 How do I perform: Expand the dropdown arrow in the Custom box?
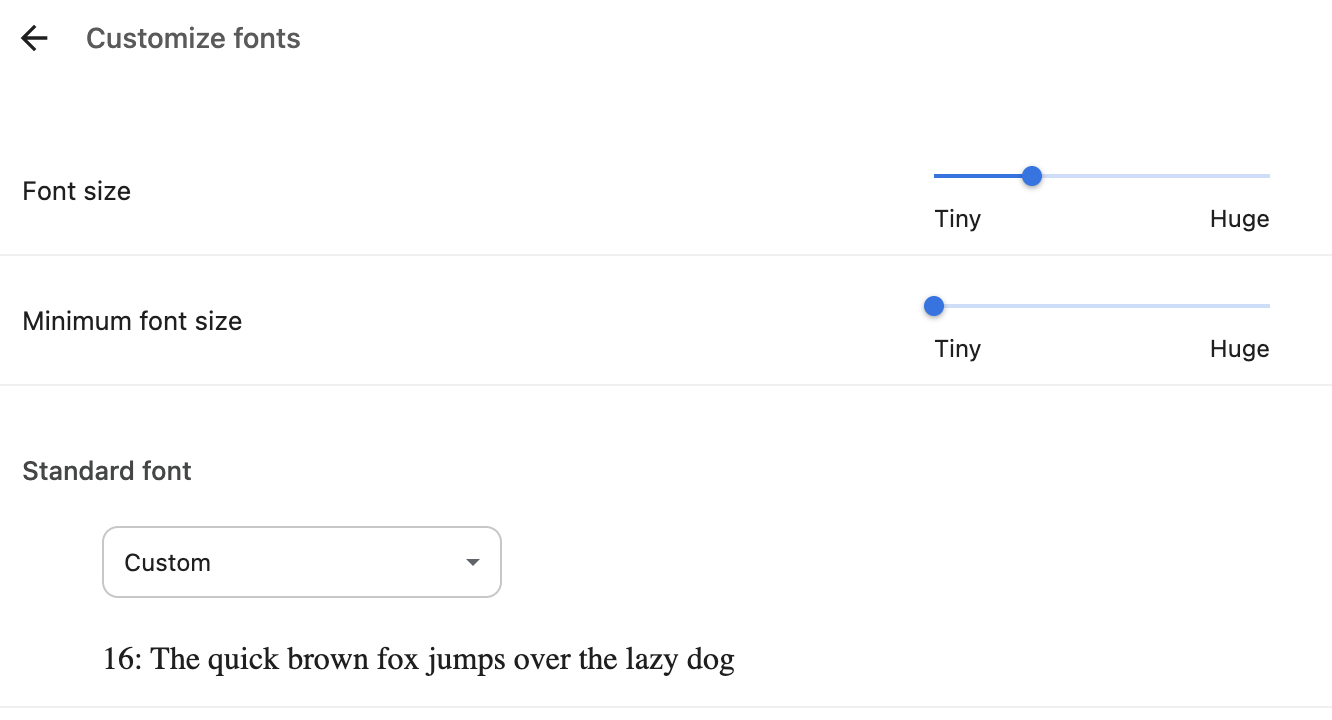(473, 563)
